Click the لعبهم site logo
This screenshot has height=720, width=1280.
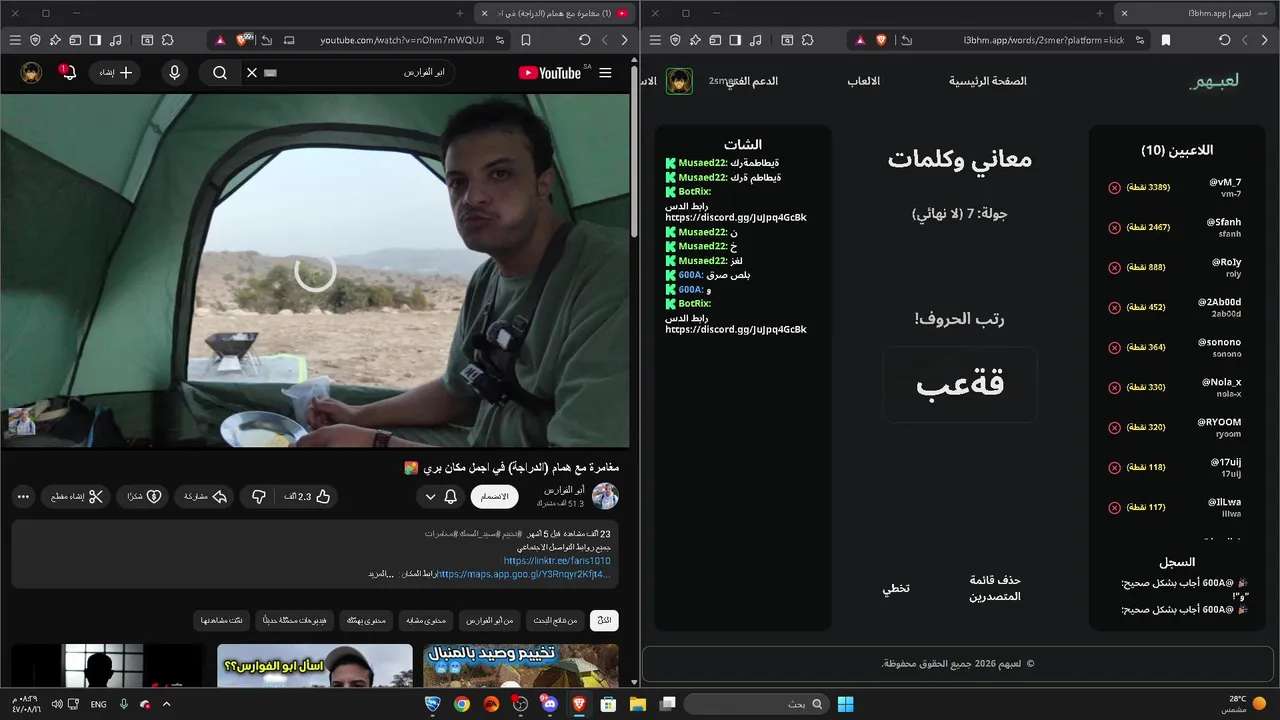point(1214,81)
